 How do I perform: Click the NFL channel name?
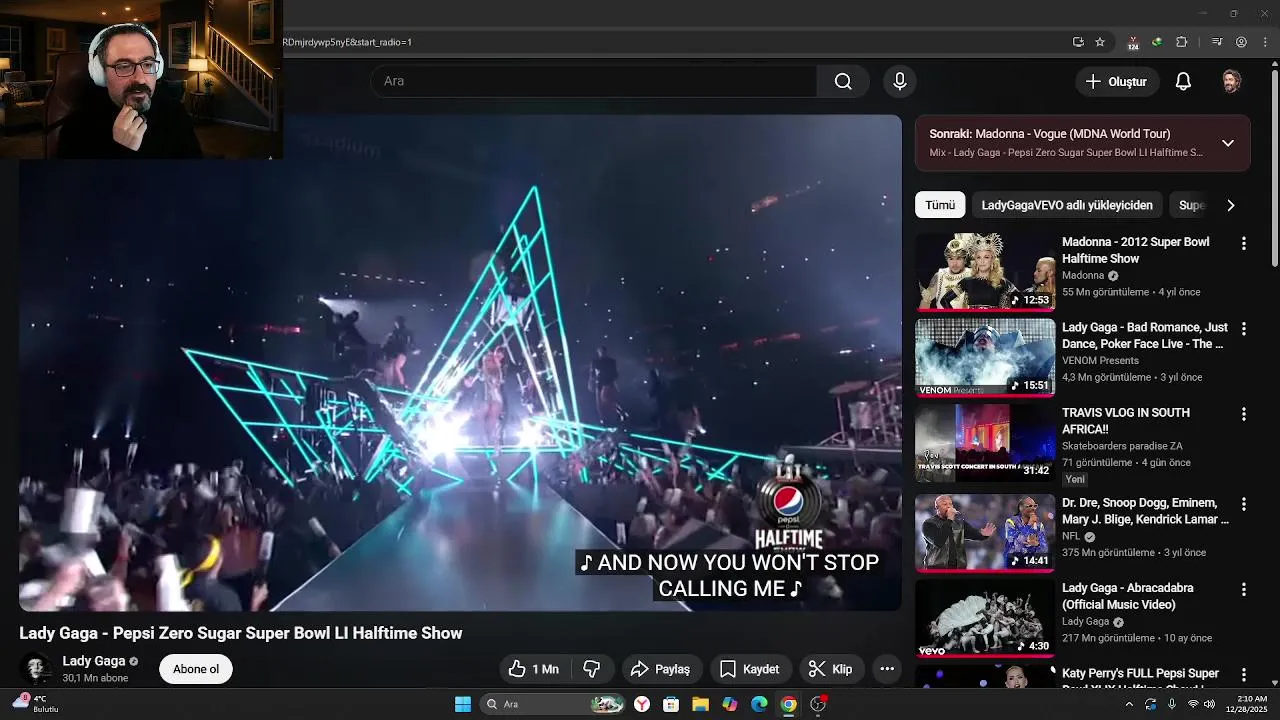pyautogui.click(x=1071, y=536)
